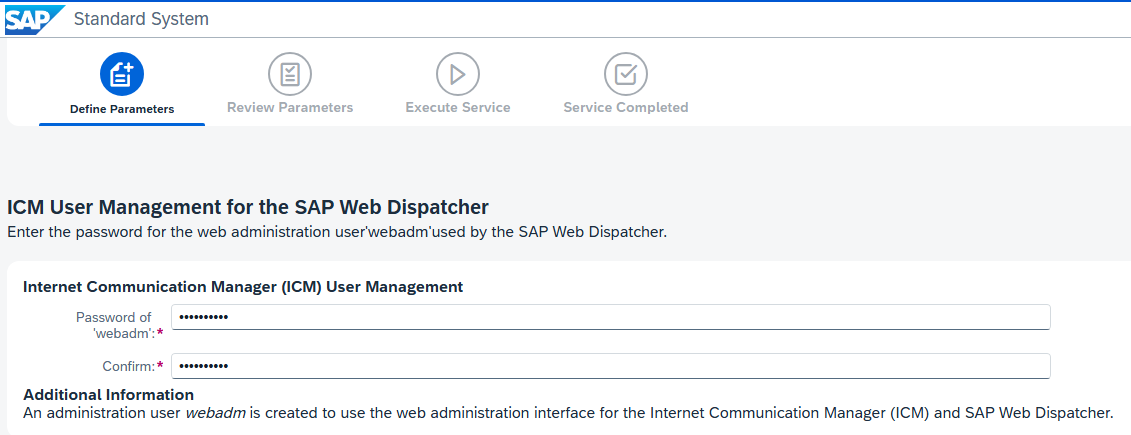Click the Internet Communication Manager (ICM) User Management section title
1131x435 pixels.
tap(243, 287)
